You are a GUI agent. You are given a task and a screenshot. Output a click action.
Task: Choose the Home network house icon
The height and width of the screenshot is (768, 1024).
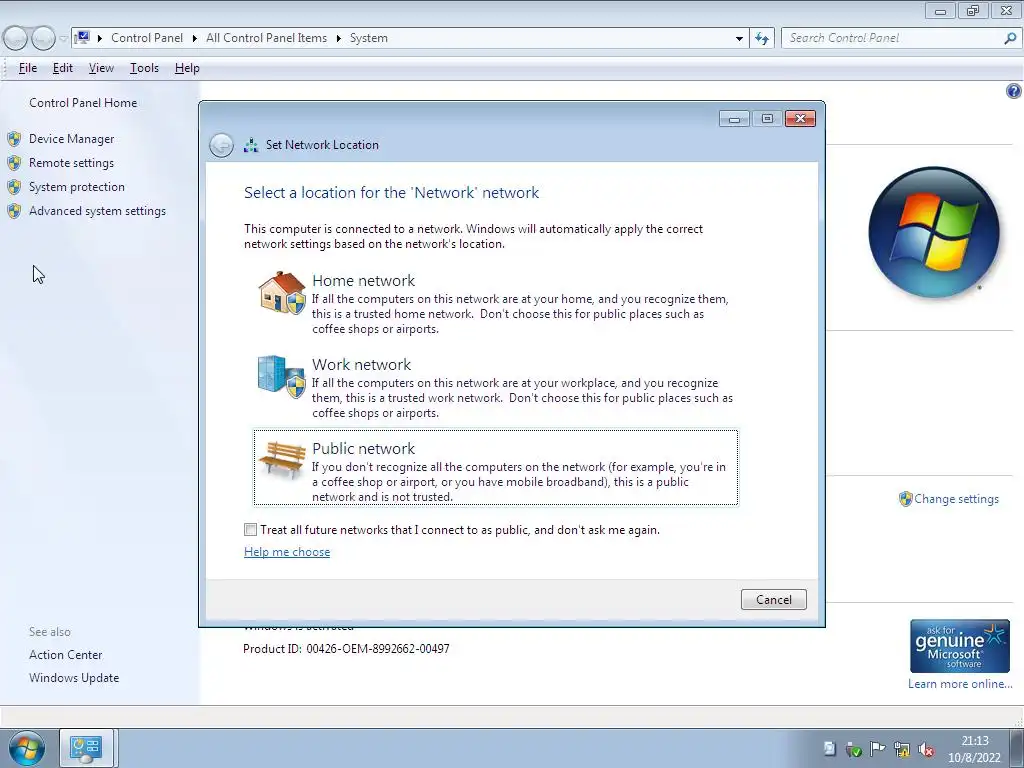coord(282,292)
